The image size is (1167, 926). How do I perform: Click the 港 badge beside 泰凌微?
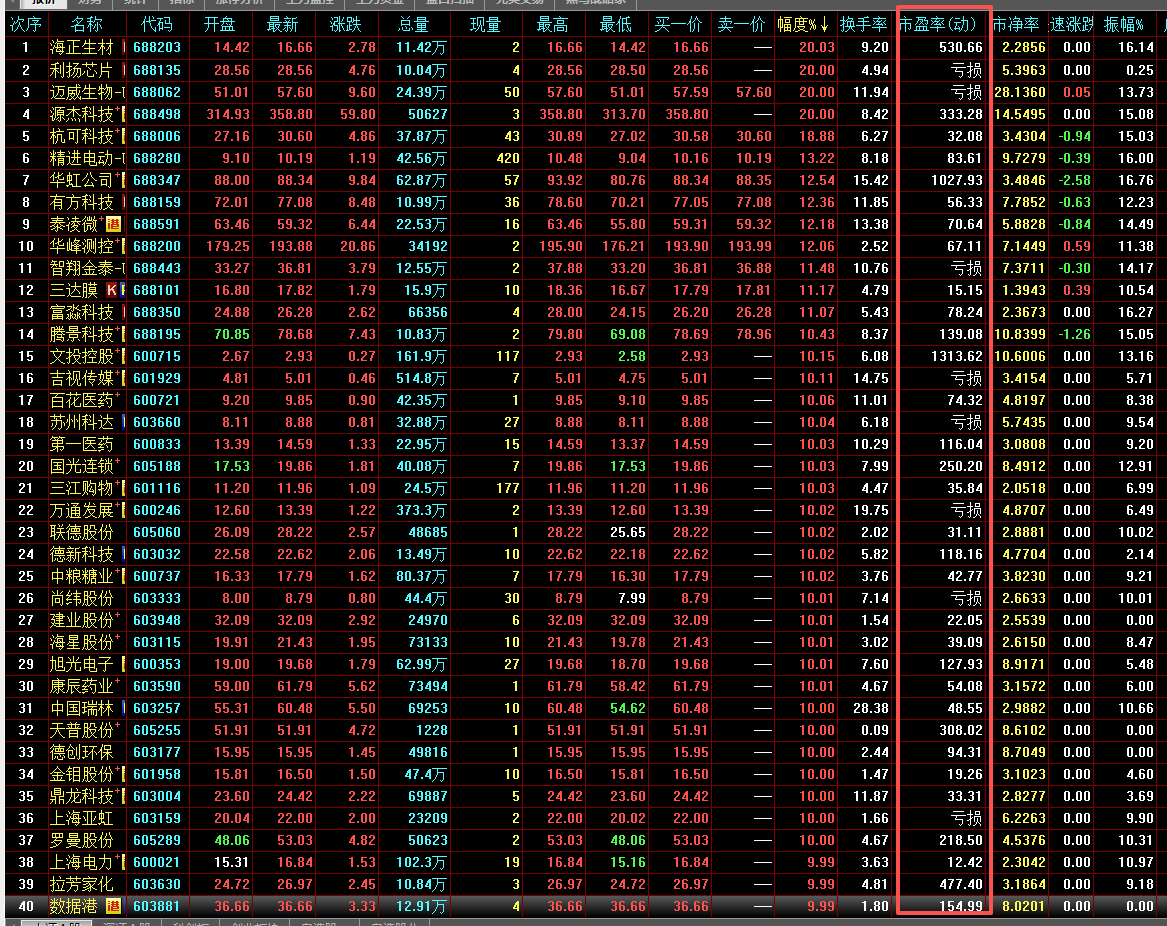113,224
